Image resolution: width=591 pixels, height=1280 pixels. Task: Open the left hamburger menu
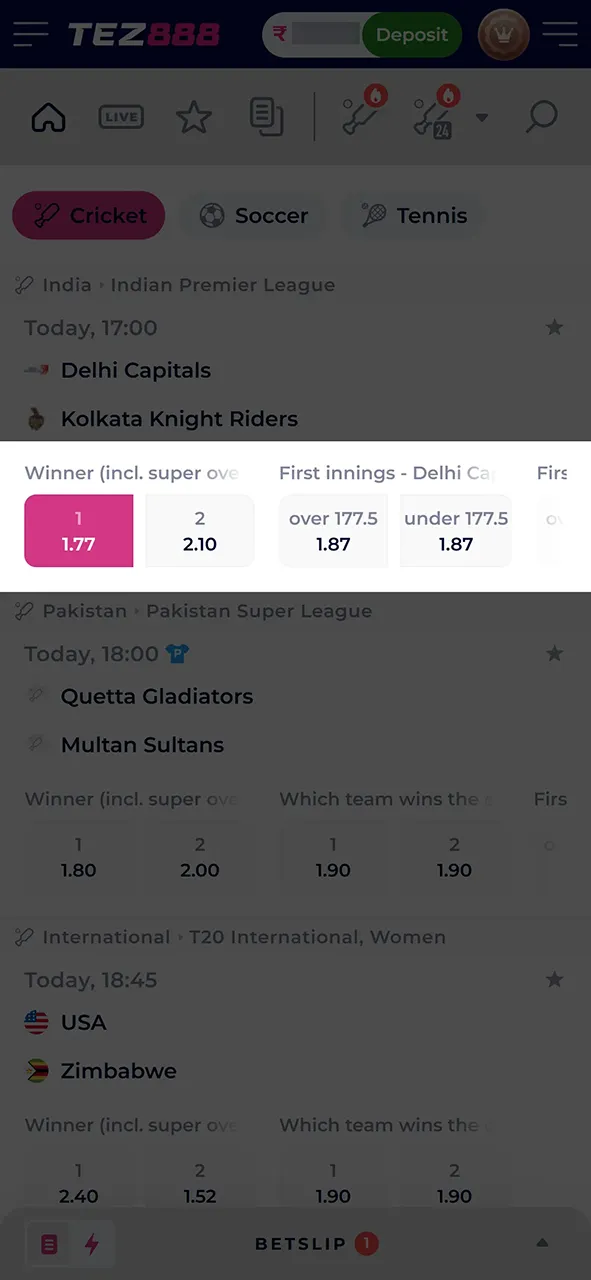point(30,35)
